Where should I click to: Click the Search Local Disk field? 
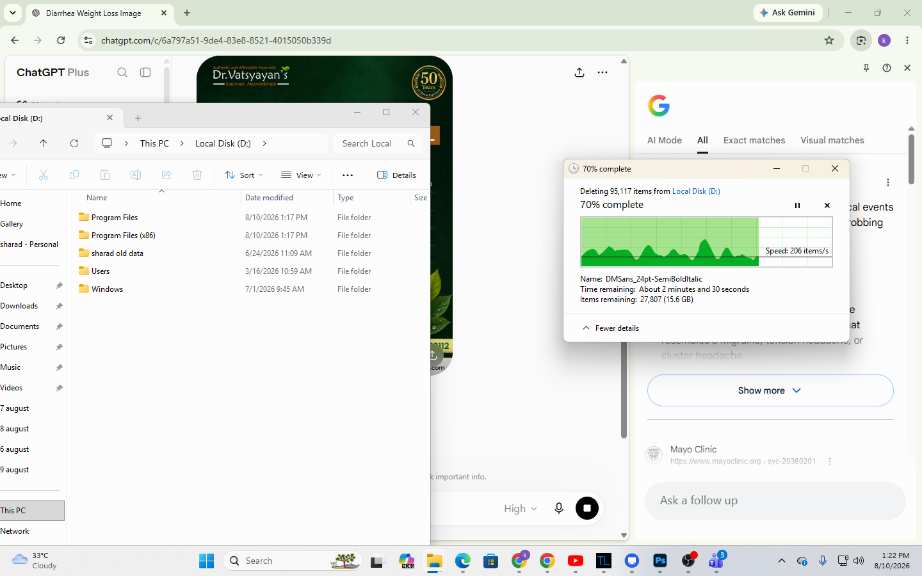[x=378, y=143]
